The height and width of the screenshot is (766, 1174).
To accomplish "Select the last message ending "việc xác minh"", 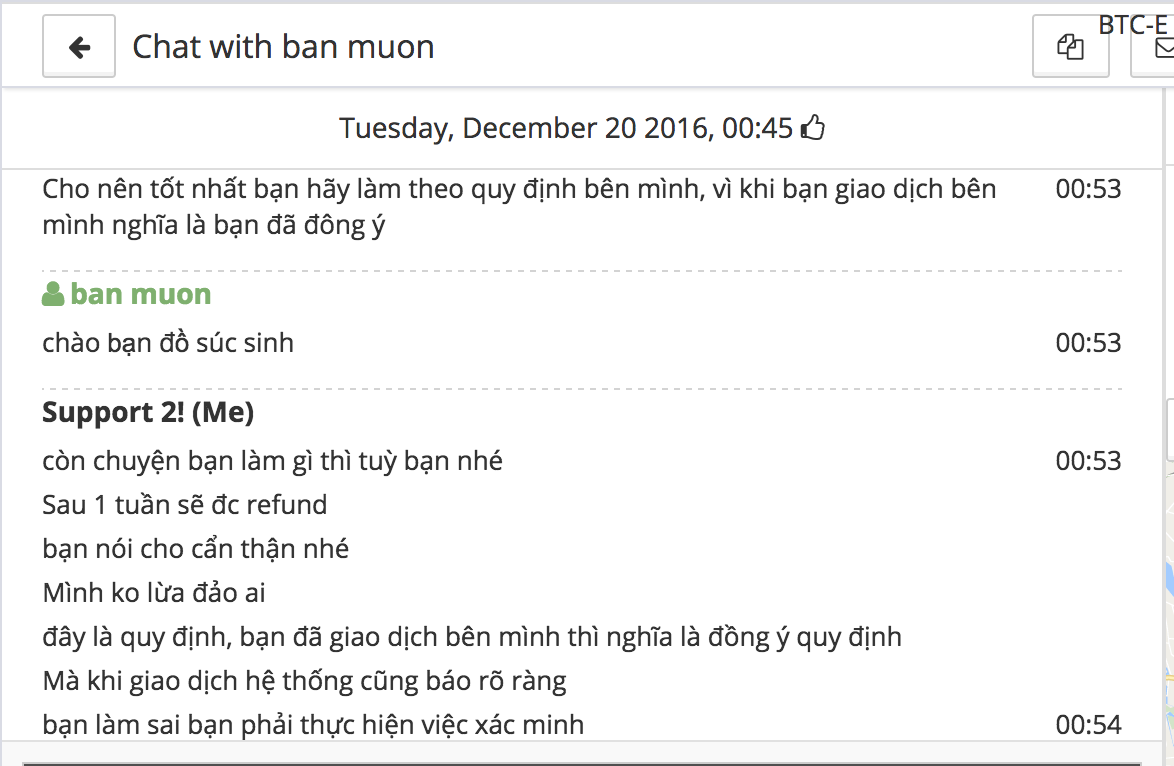I will click(x=313, y=725).
